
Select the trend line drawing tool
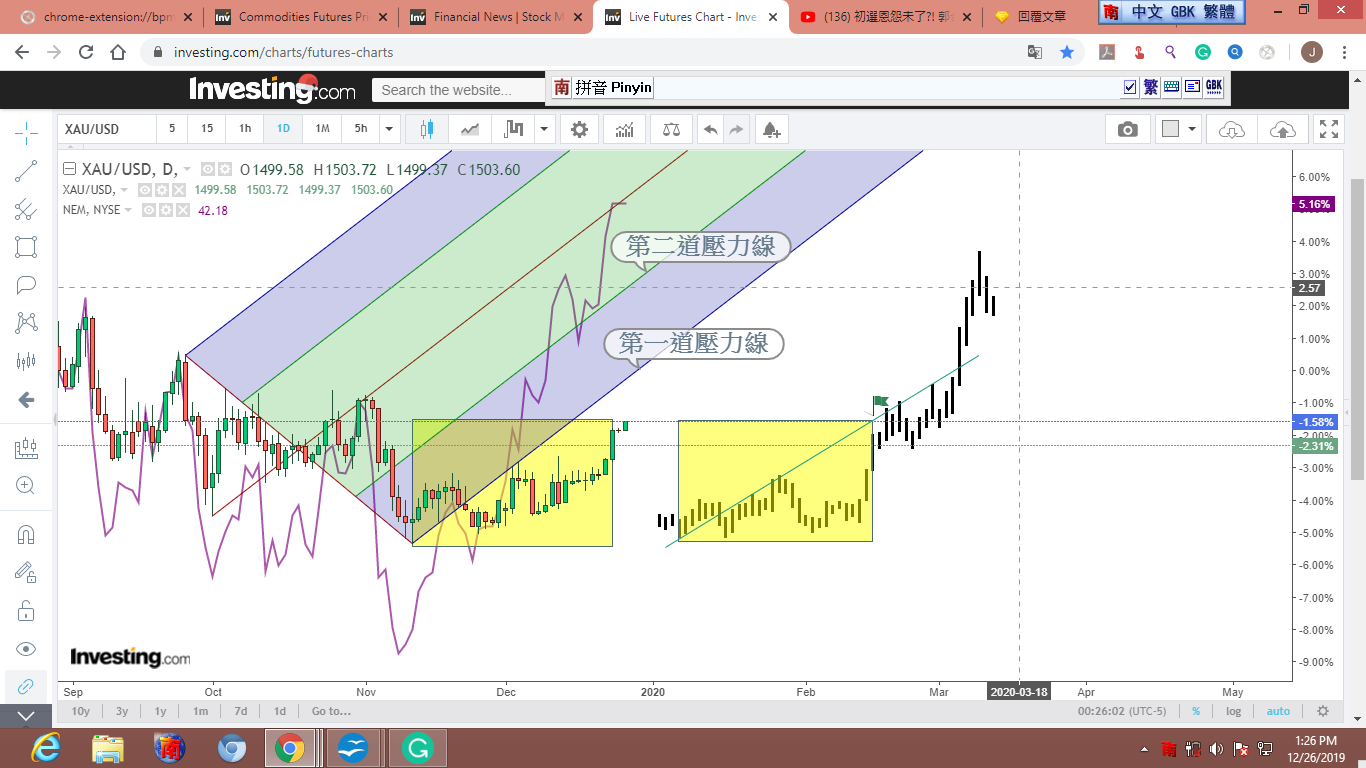26,171
